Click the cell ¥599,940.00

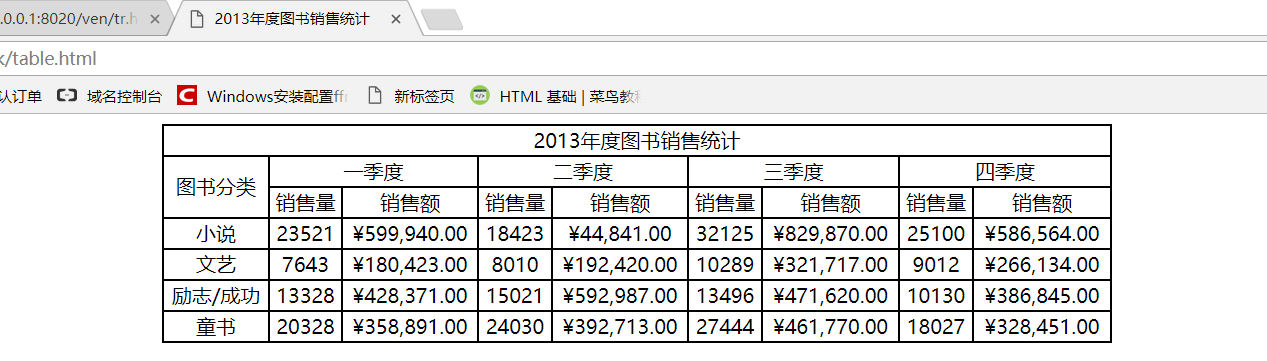coord(411,234)
